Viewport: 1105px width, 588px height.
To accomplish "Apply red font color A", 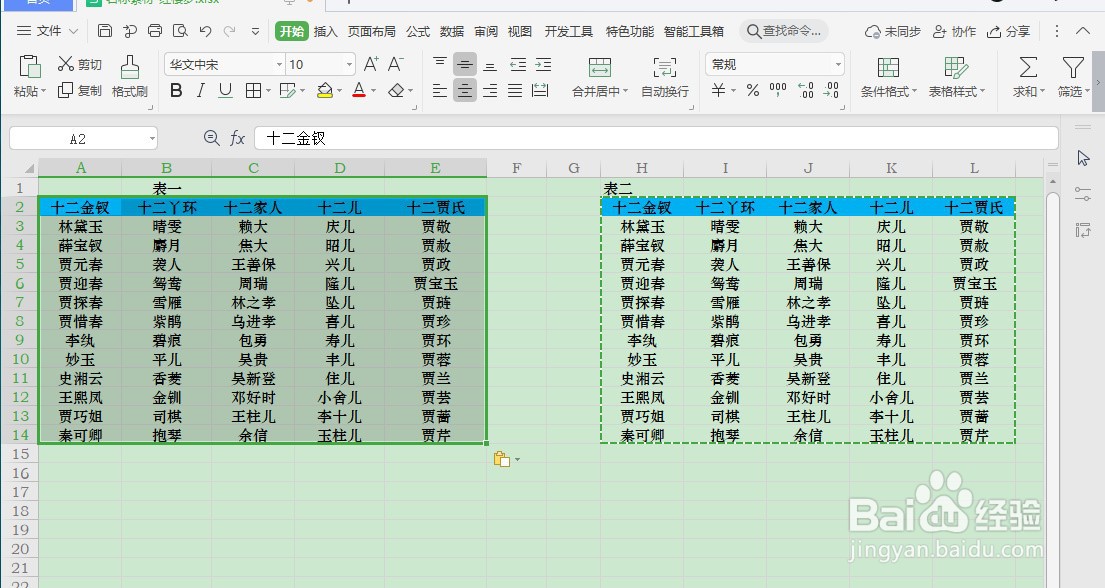I will click(359, 90).
